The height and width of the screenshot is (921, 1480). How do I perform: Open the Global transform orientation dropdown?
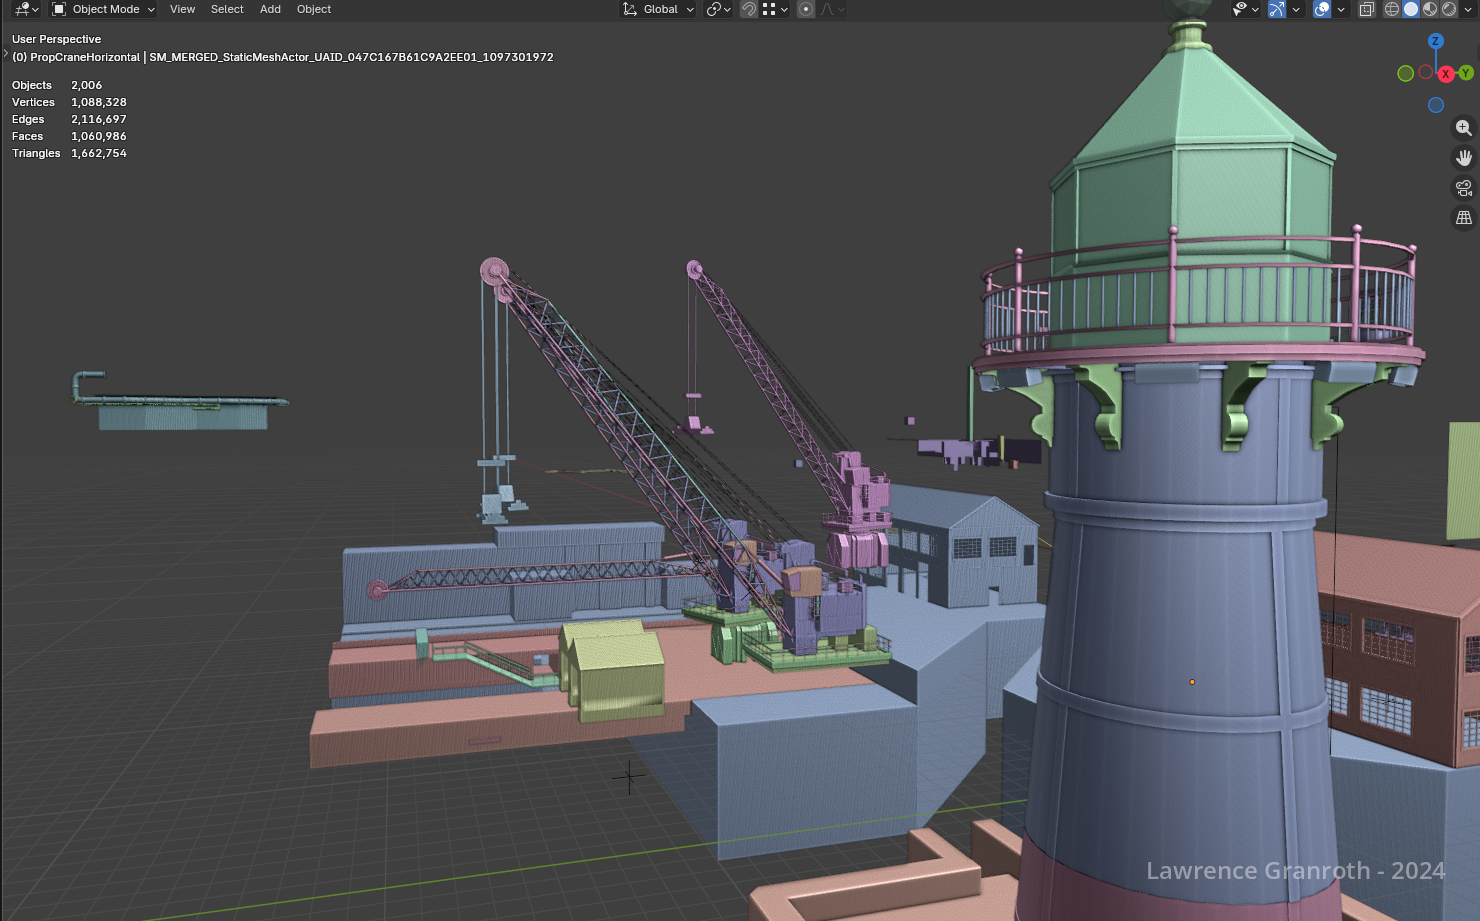point(659,9)
